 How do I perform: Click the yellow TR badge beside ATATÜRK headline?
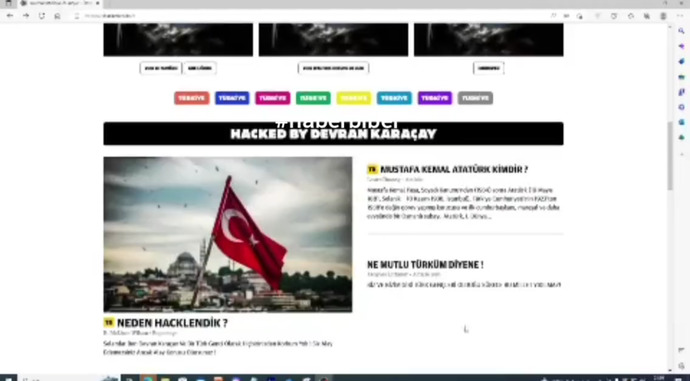click(372, 169)
